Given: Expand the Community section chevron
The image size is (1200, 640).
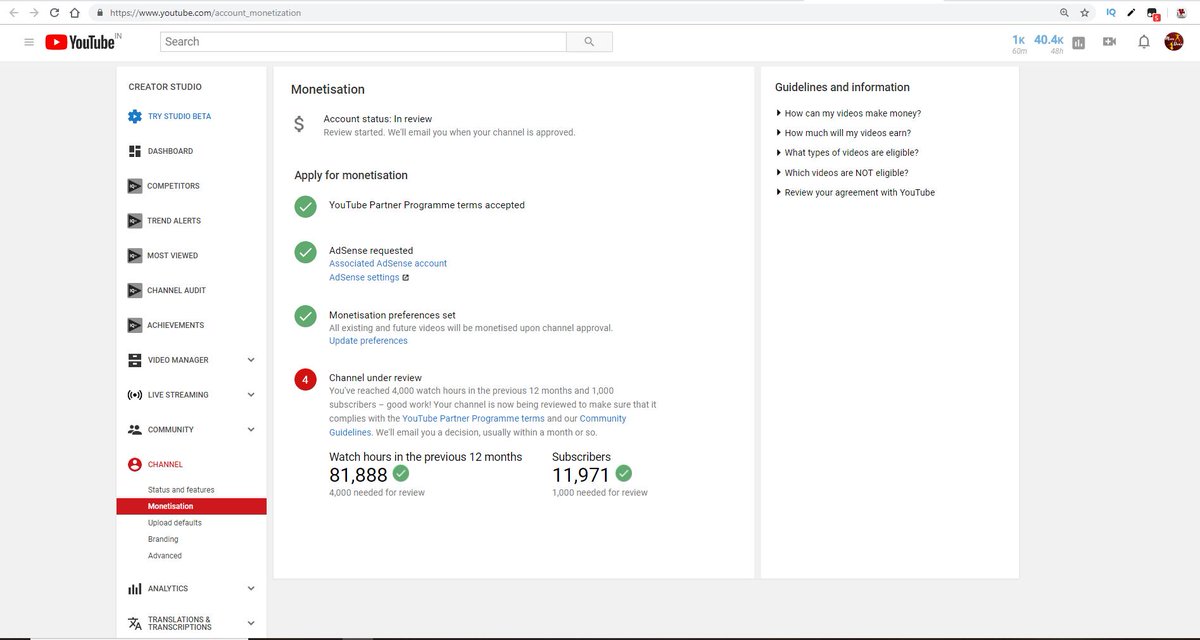Looking at the screenshot, I should click(x=251, y=430).
